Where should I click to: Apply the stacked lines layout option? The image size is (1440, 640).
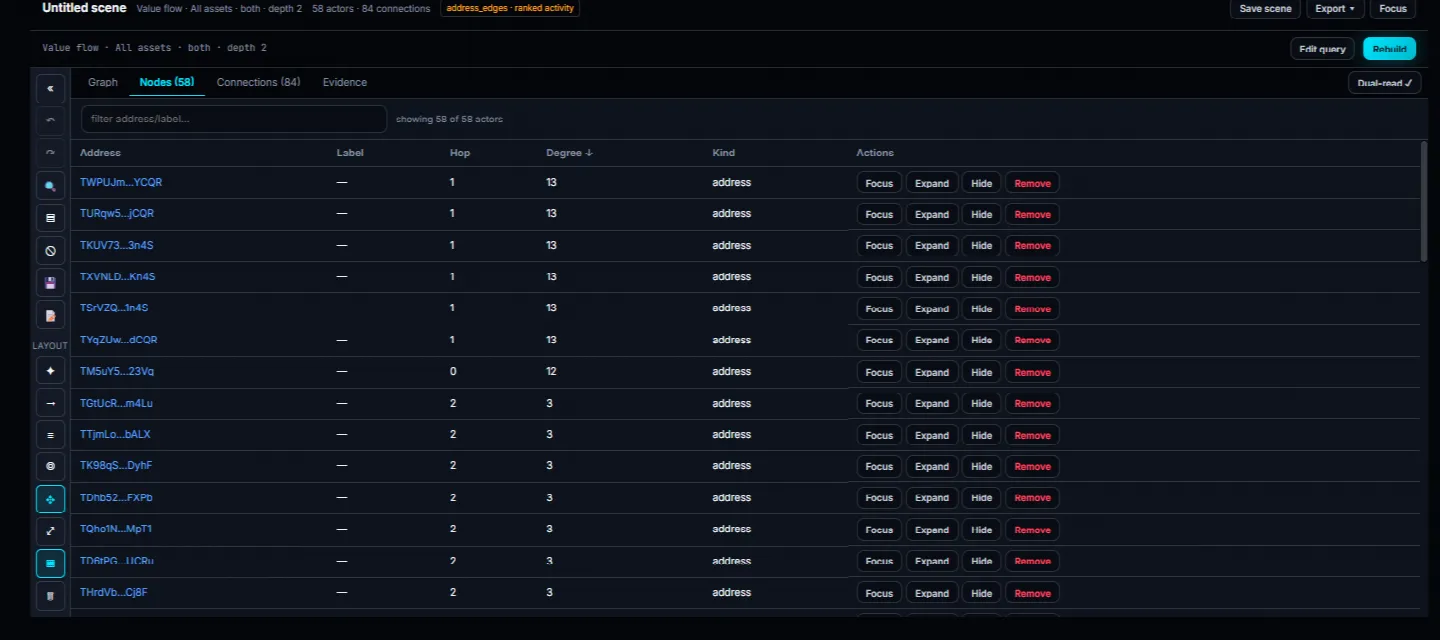(51, 435)
